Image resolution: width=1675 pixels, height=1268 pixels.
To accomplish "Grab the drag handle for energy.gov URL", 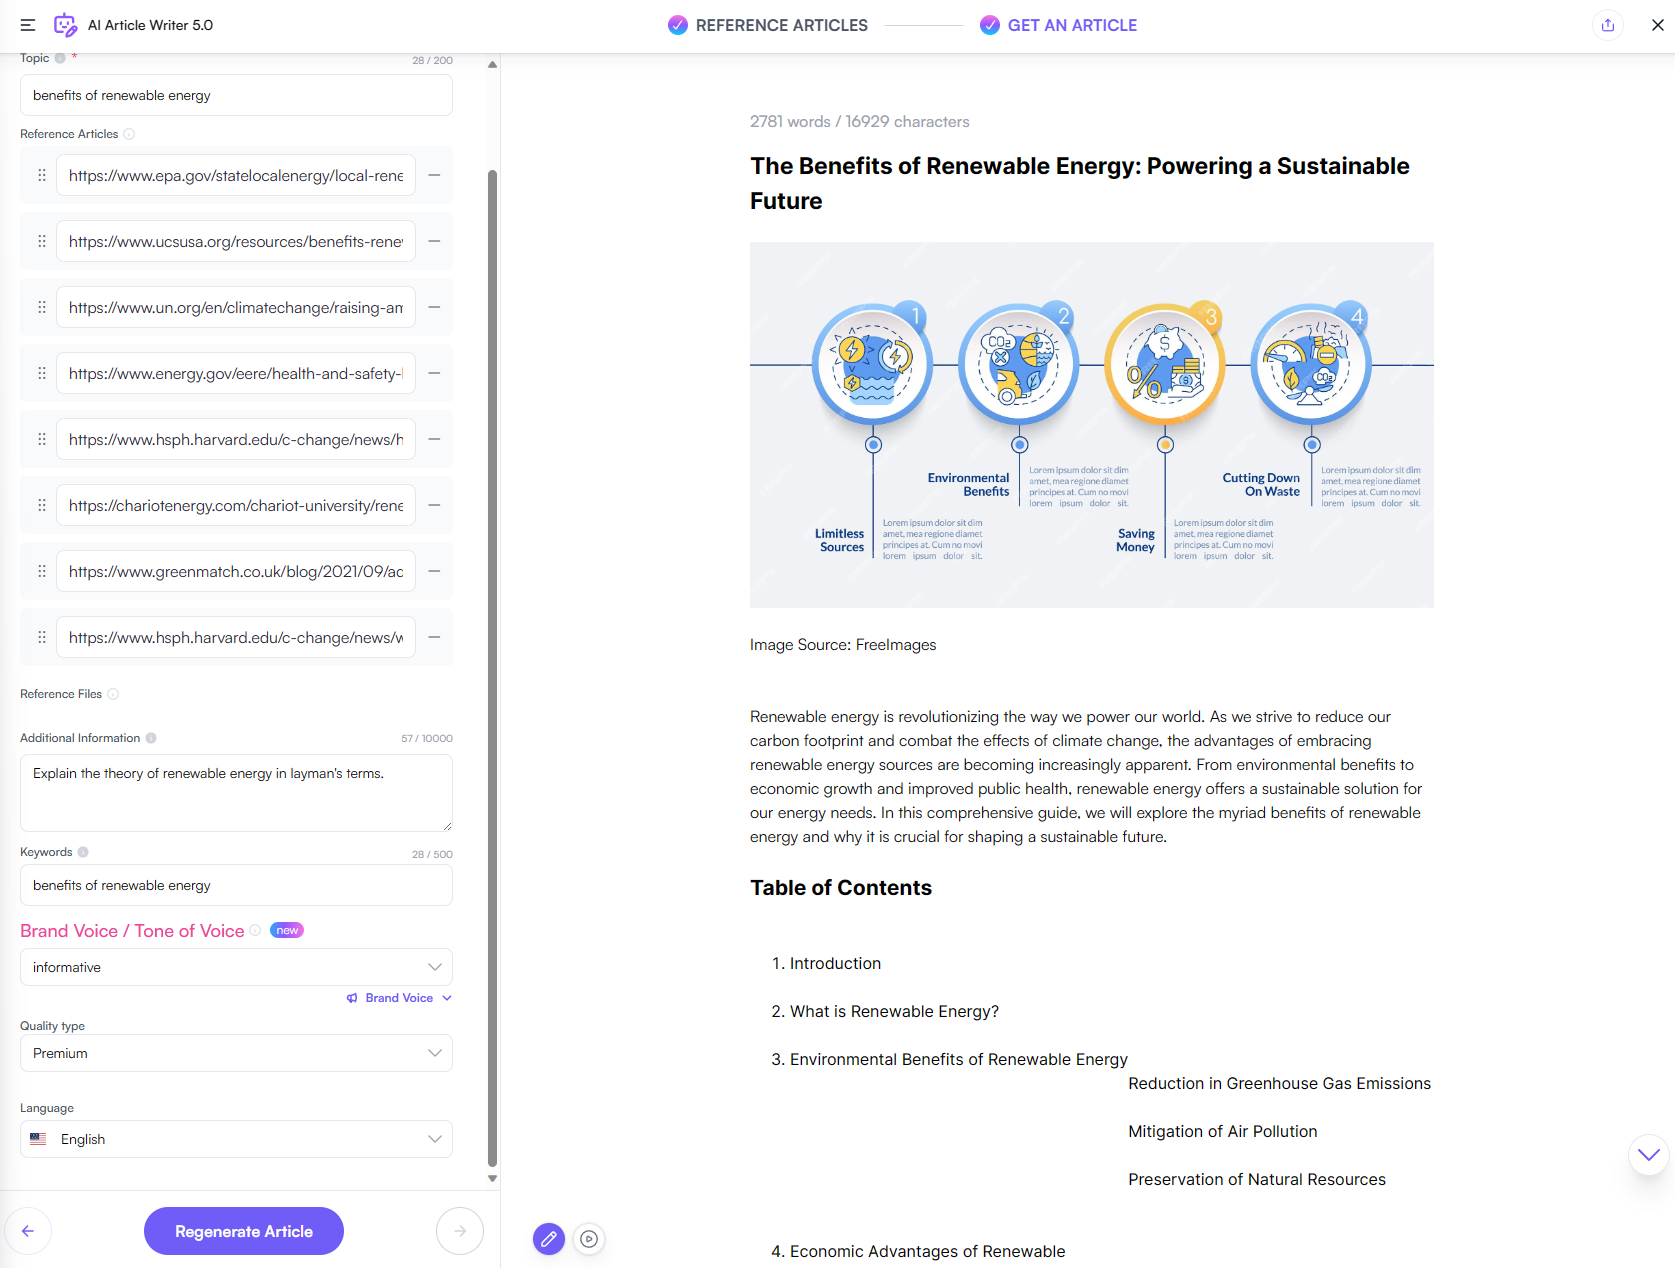I will click(x=42, y=373).
